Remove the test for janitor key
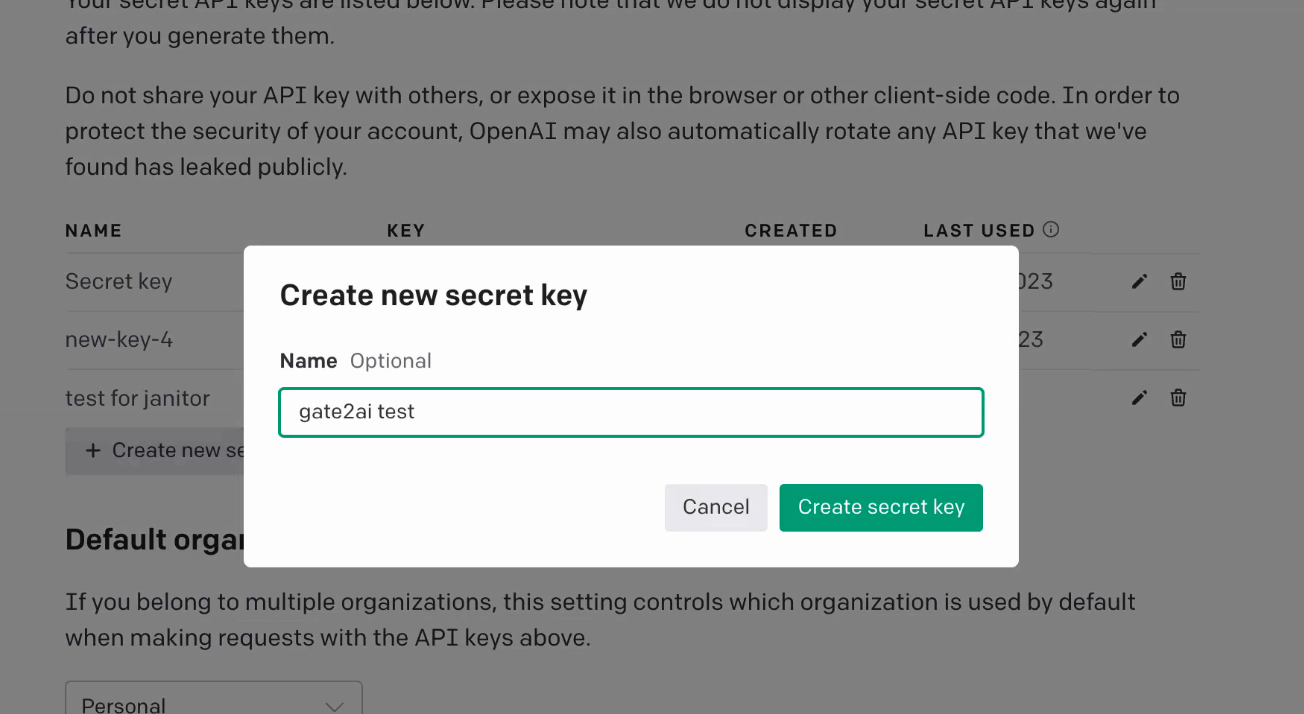Viewport: 1304px width, 714px height. point(1178,398)
